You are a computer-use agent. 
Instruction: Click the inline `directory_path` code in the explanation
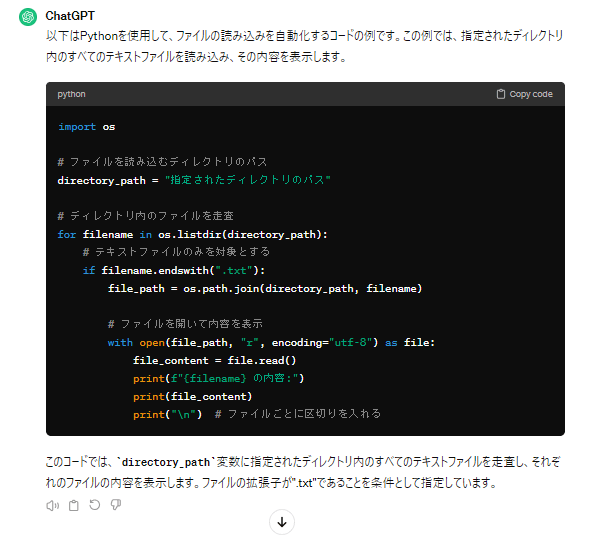165,462
